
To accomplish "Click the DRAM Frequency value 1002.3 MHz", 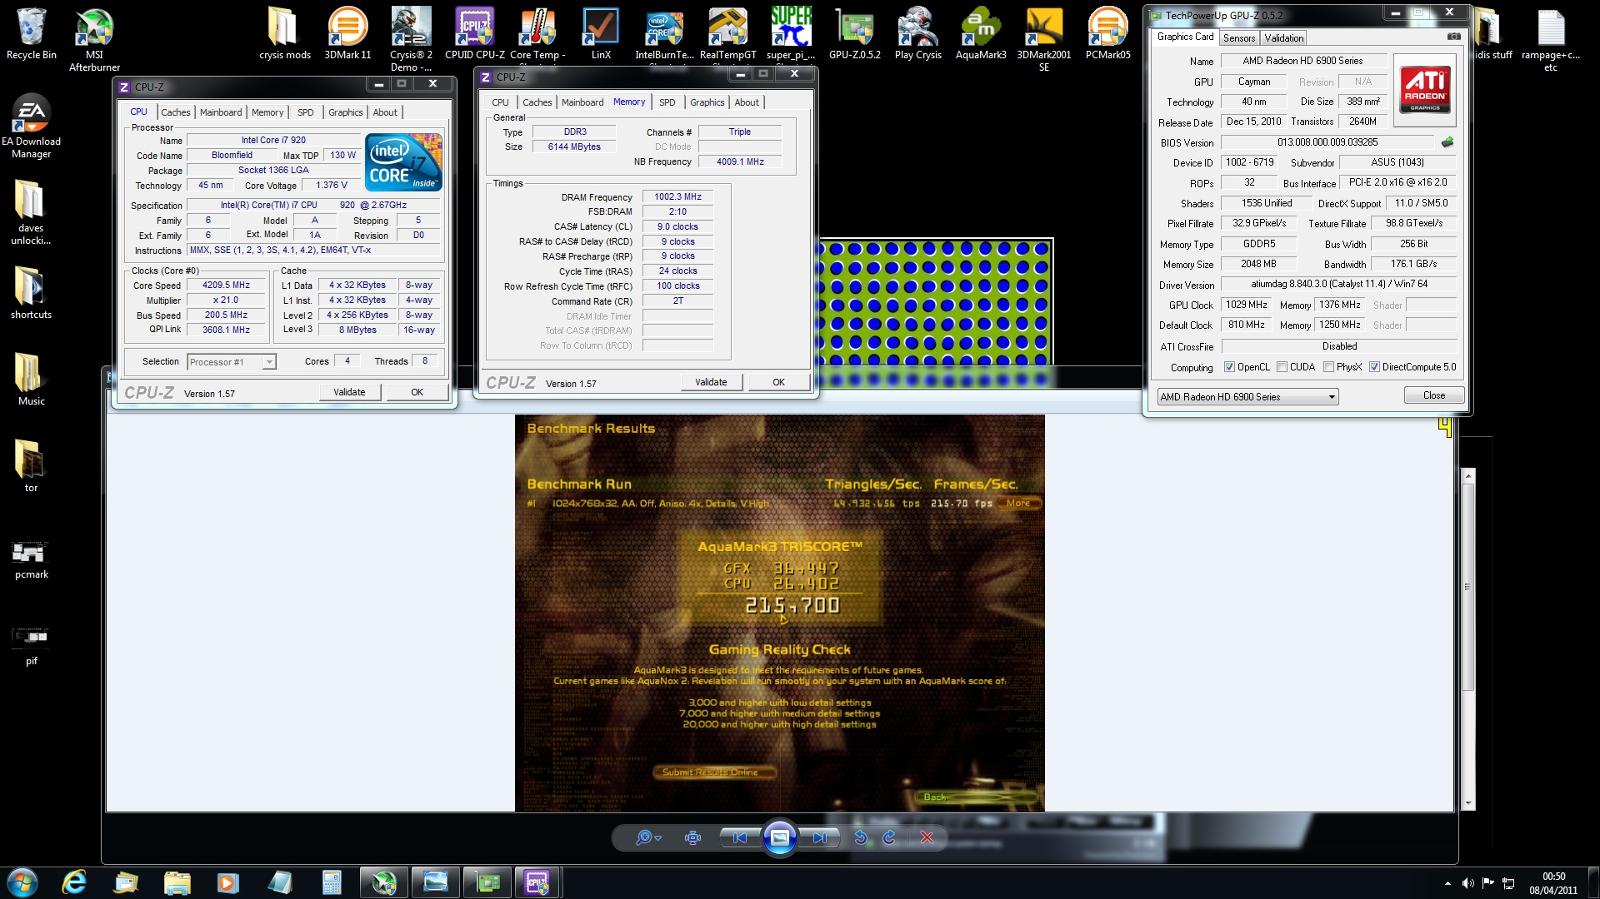I will [678, 197].
